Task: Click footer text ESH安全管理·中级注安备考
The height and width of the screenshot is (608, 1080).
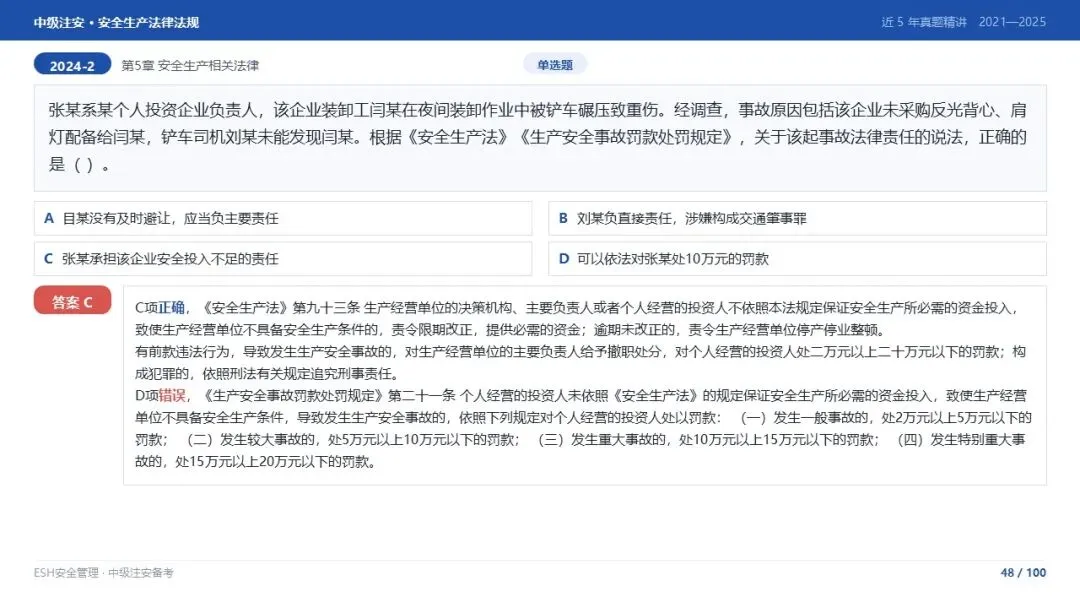Action: 103,573
